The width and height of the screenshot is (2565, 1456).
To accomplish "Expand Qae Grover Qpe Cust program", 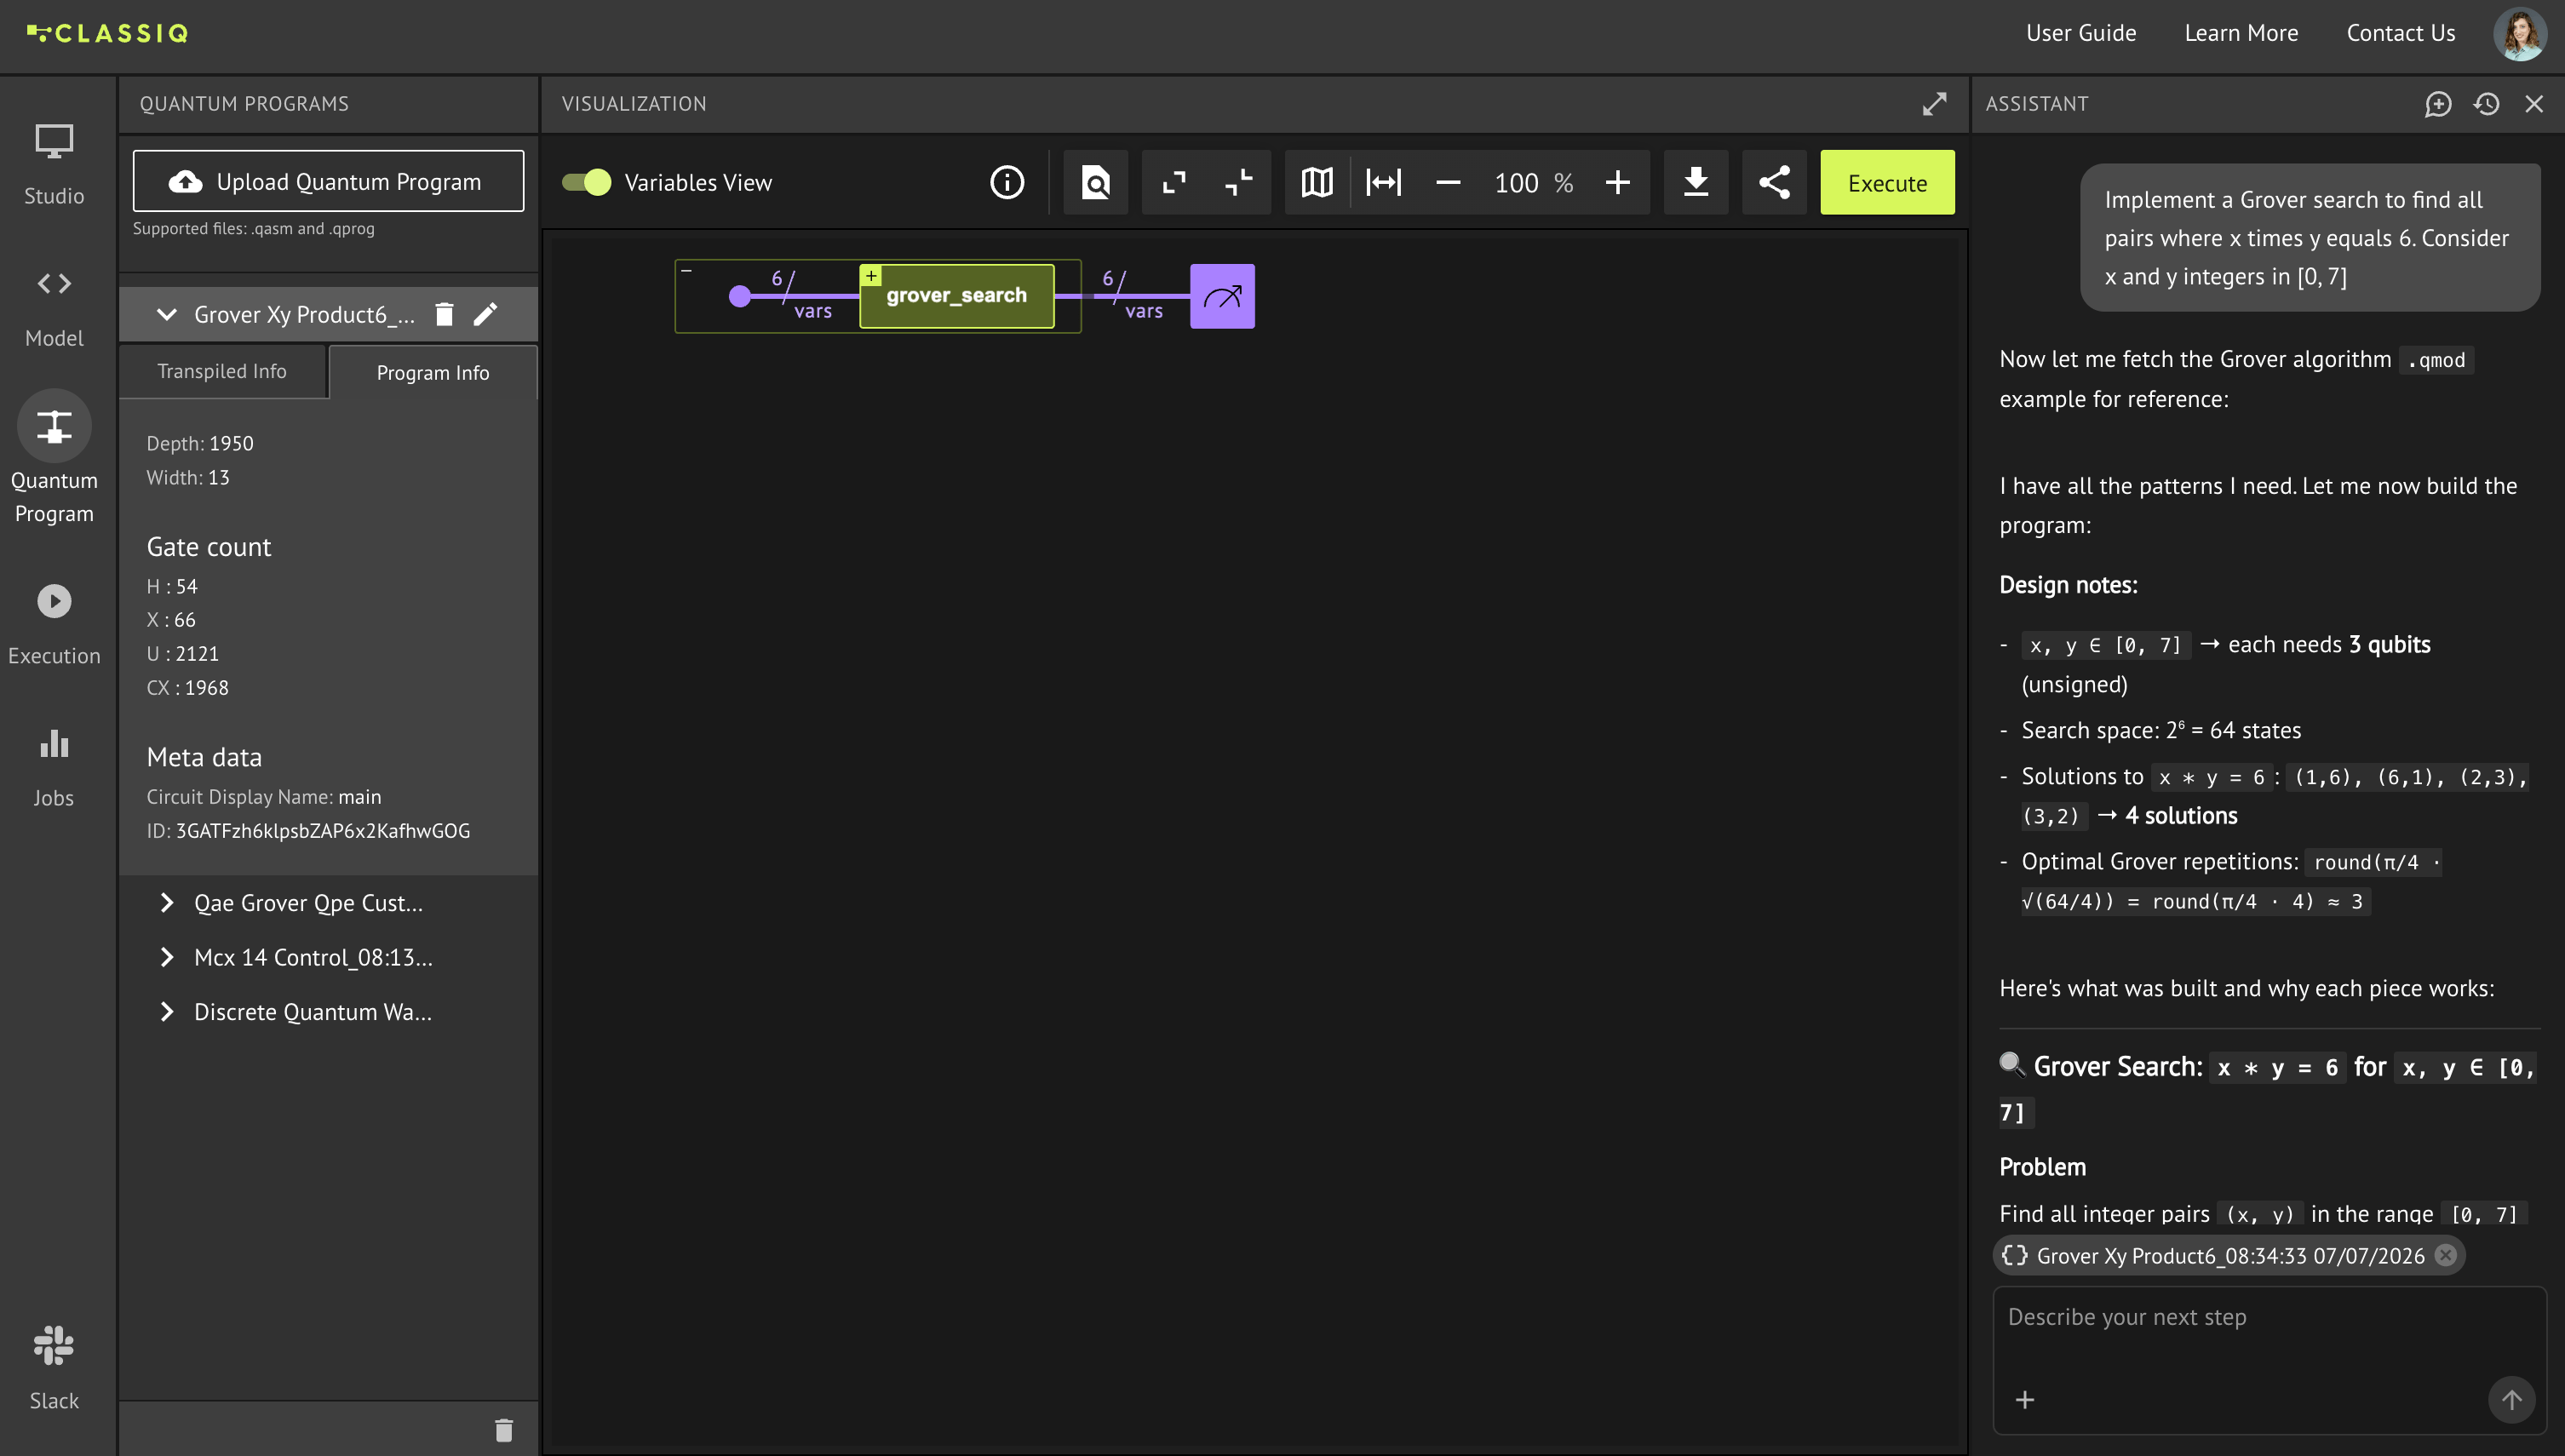I will 167,903.
